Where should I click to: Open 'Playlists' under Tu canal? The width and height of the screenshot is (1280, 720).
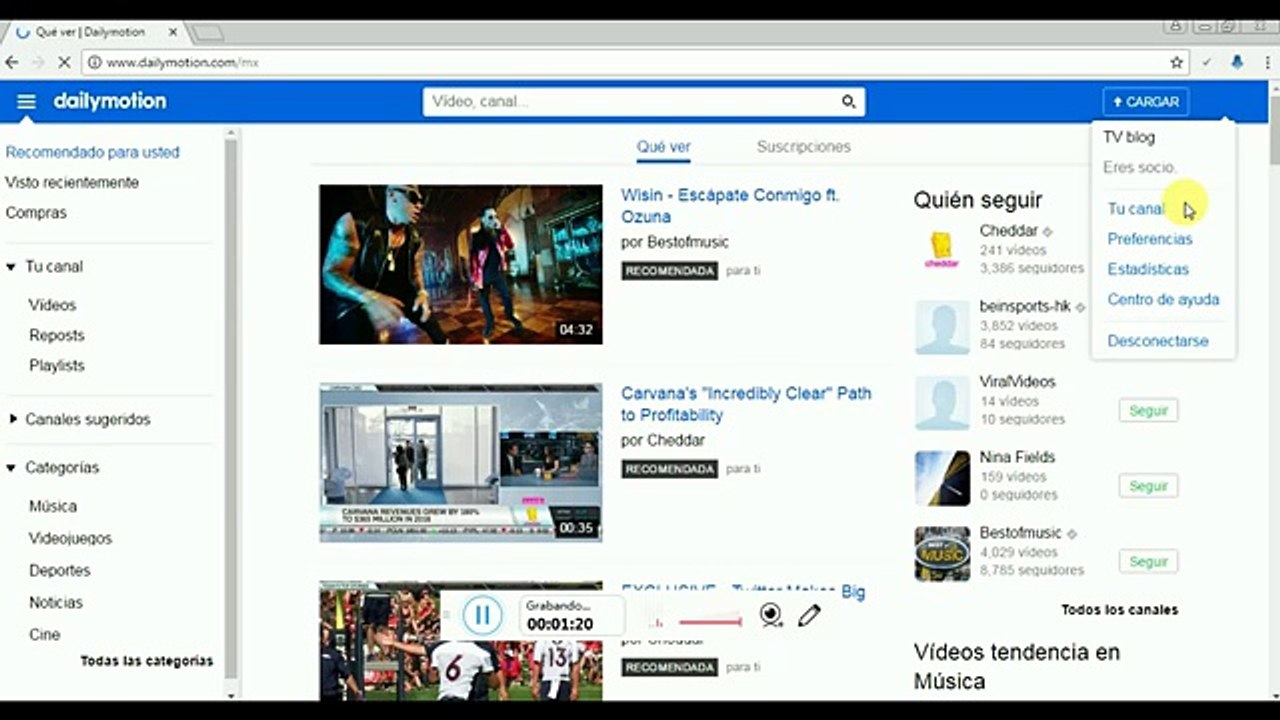coord(57,365)
